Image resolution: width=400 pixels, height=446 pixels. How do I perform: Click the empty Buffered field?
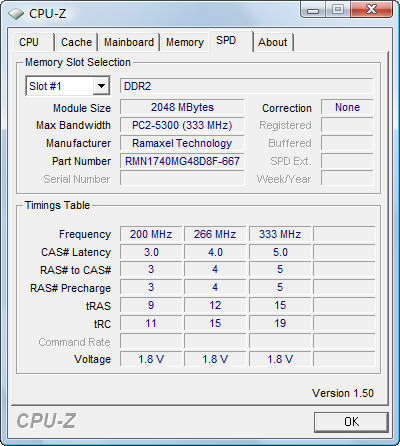(347, 143)
